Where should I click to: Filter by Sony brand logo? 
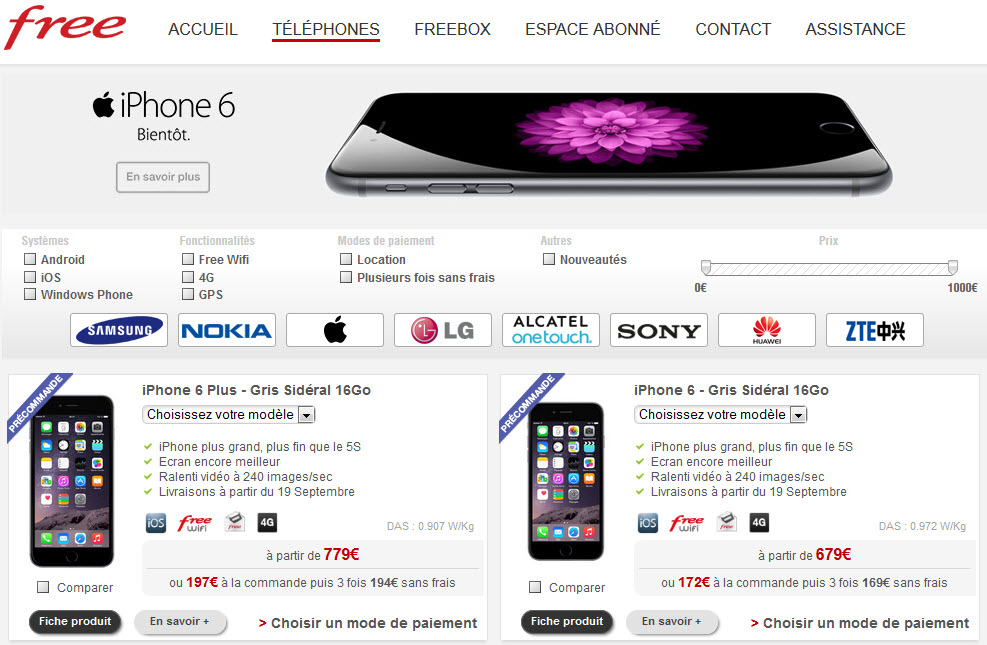[x=659, y=330]
